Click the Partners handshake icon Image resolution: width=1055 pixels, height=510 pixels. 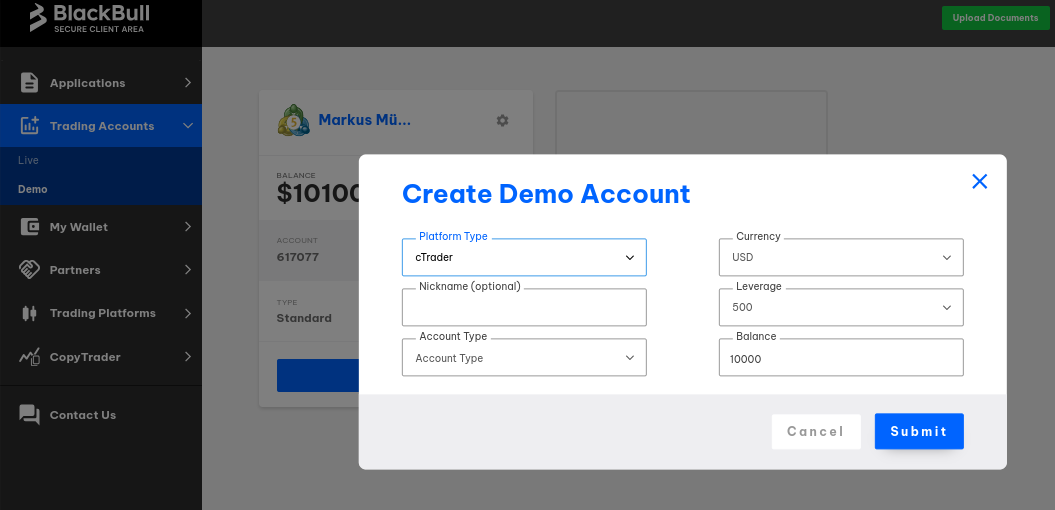coord(29,270)
